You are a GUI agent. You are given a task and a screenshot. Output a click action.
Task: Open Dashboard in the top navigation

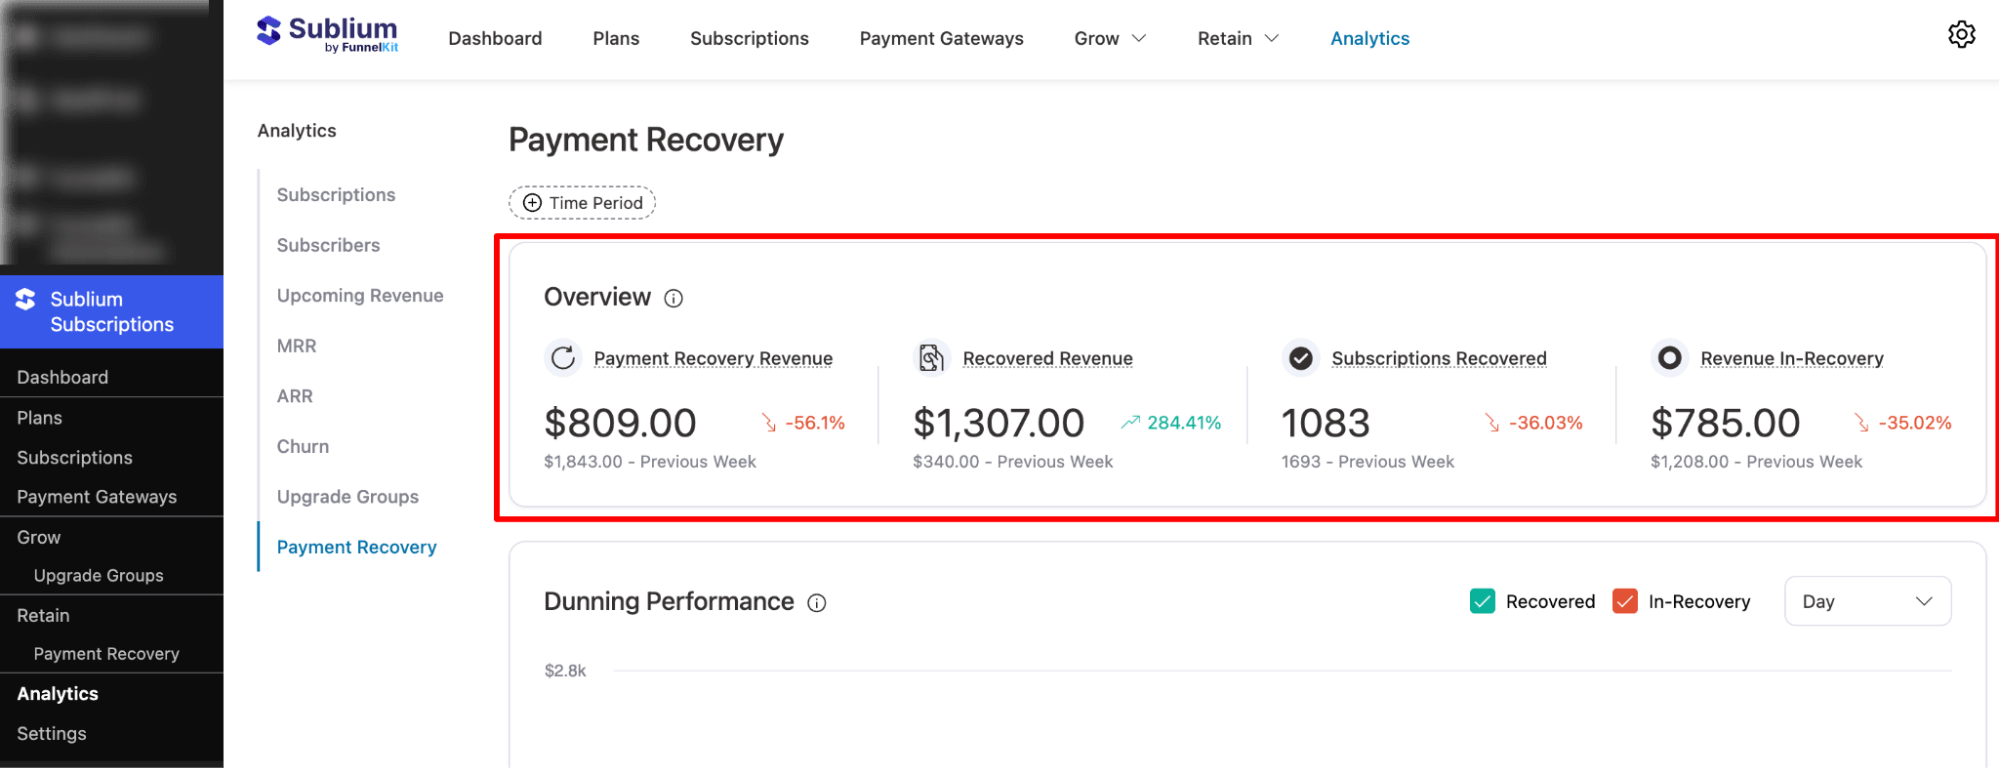coord(495,38)
